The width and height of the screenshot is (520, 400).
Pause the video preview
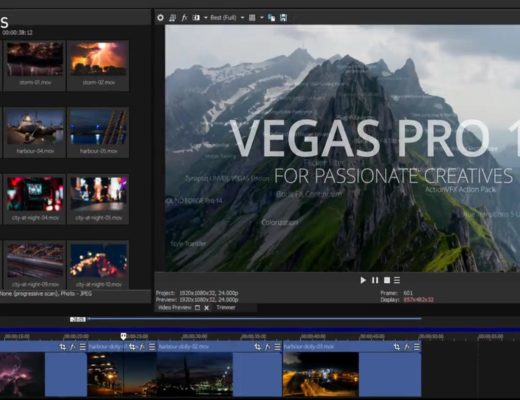[x=375, y=280]
